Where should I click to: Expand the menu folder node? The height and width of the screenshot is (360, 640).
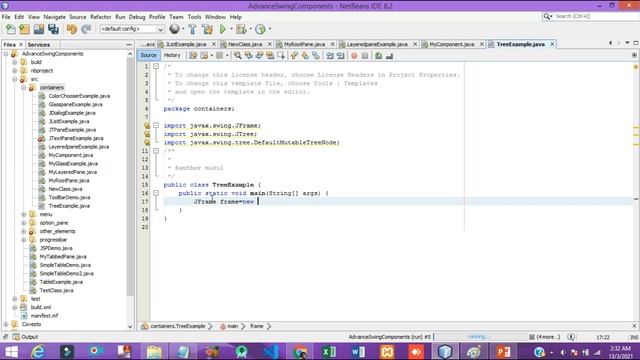pyautogui.click(x=24, y=214)
